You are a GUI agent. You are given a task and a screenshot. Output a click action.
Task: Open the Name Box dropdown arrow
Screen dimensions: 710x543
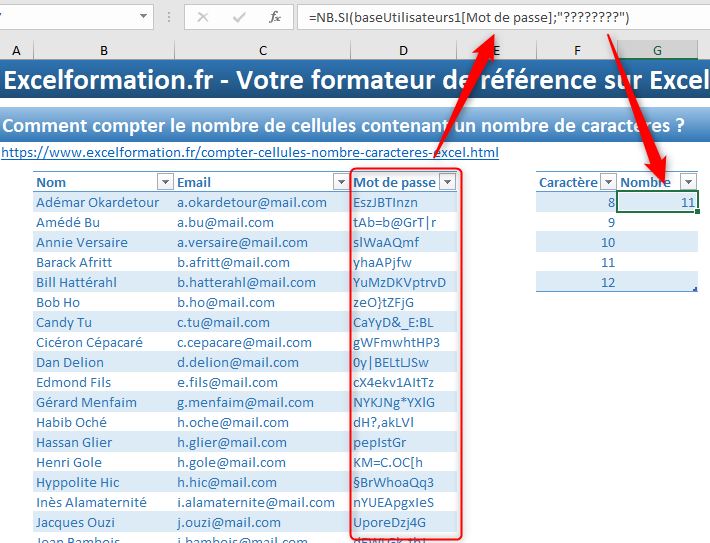145,18
